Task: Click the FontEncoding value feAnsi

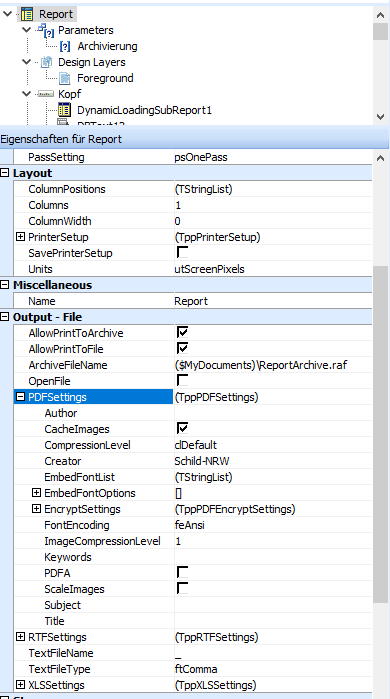Action: click(x=190, y=525)
